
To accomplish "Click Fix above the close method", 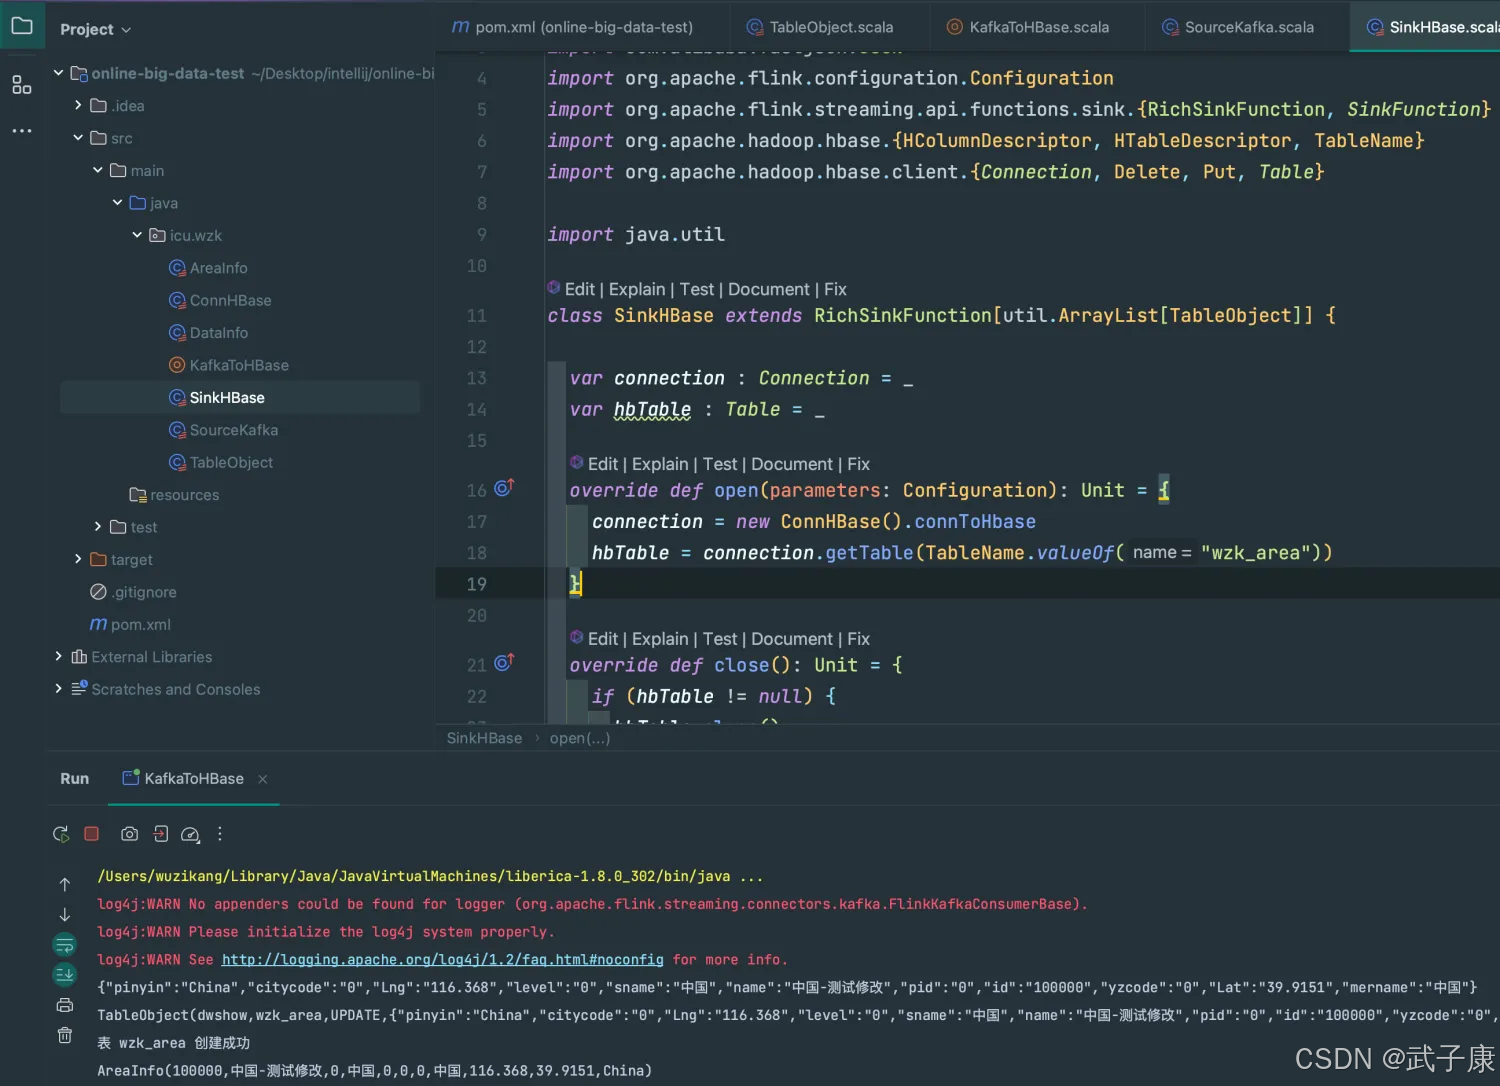I will [x=859, y=639].
